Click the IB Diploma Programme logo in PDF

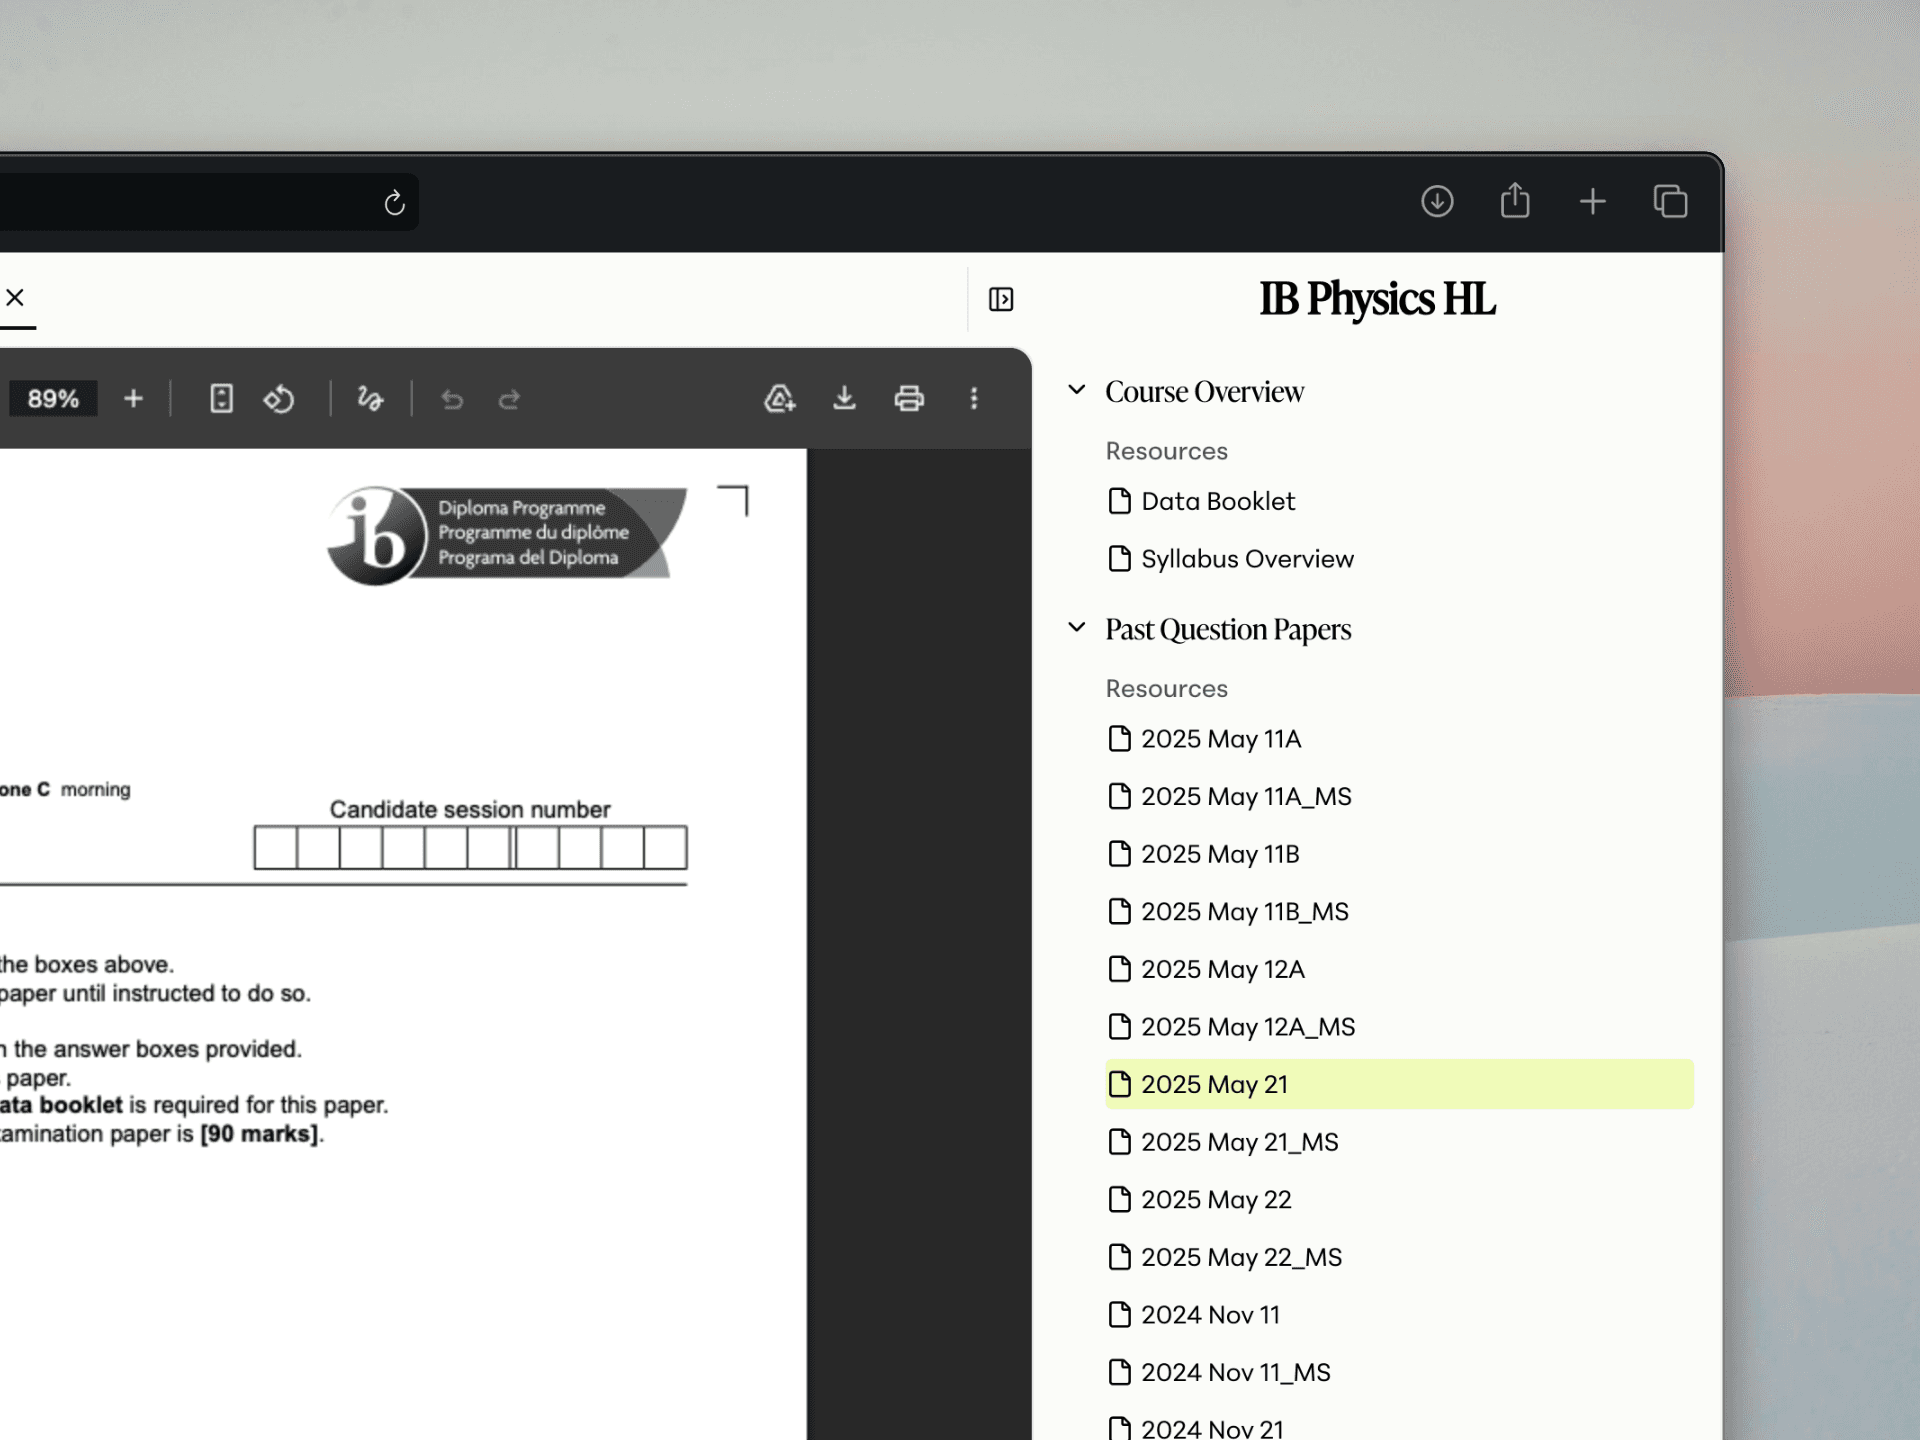507,535
